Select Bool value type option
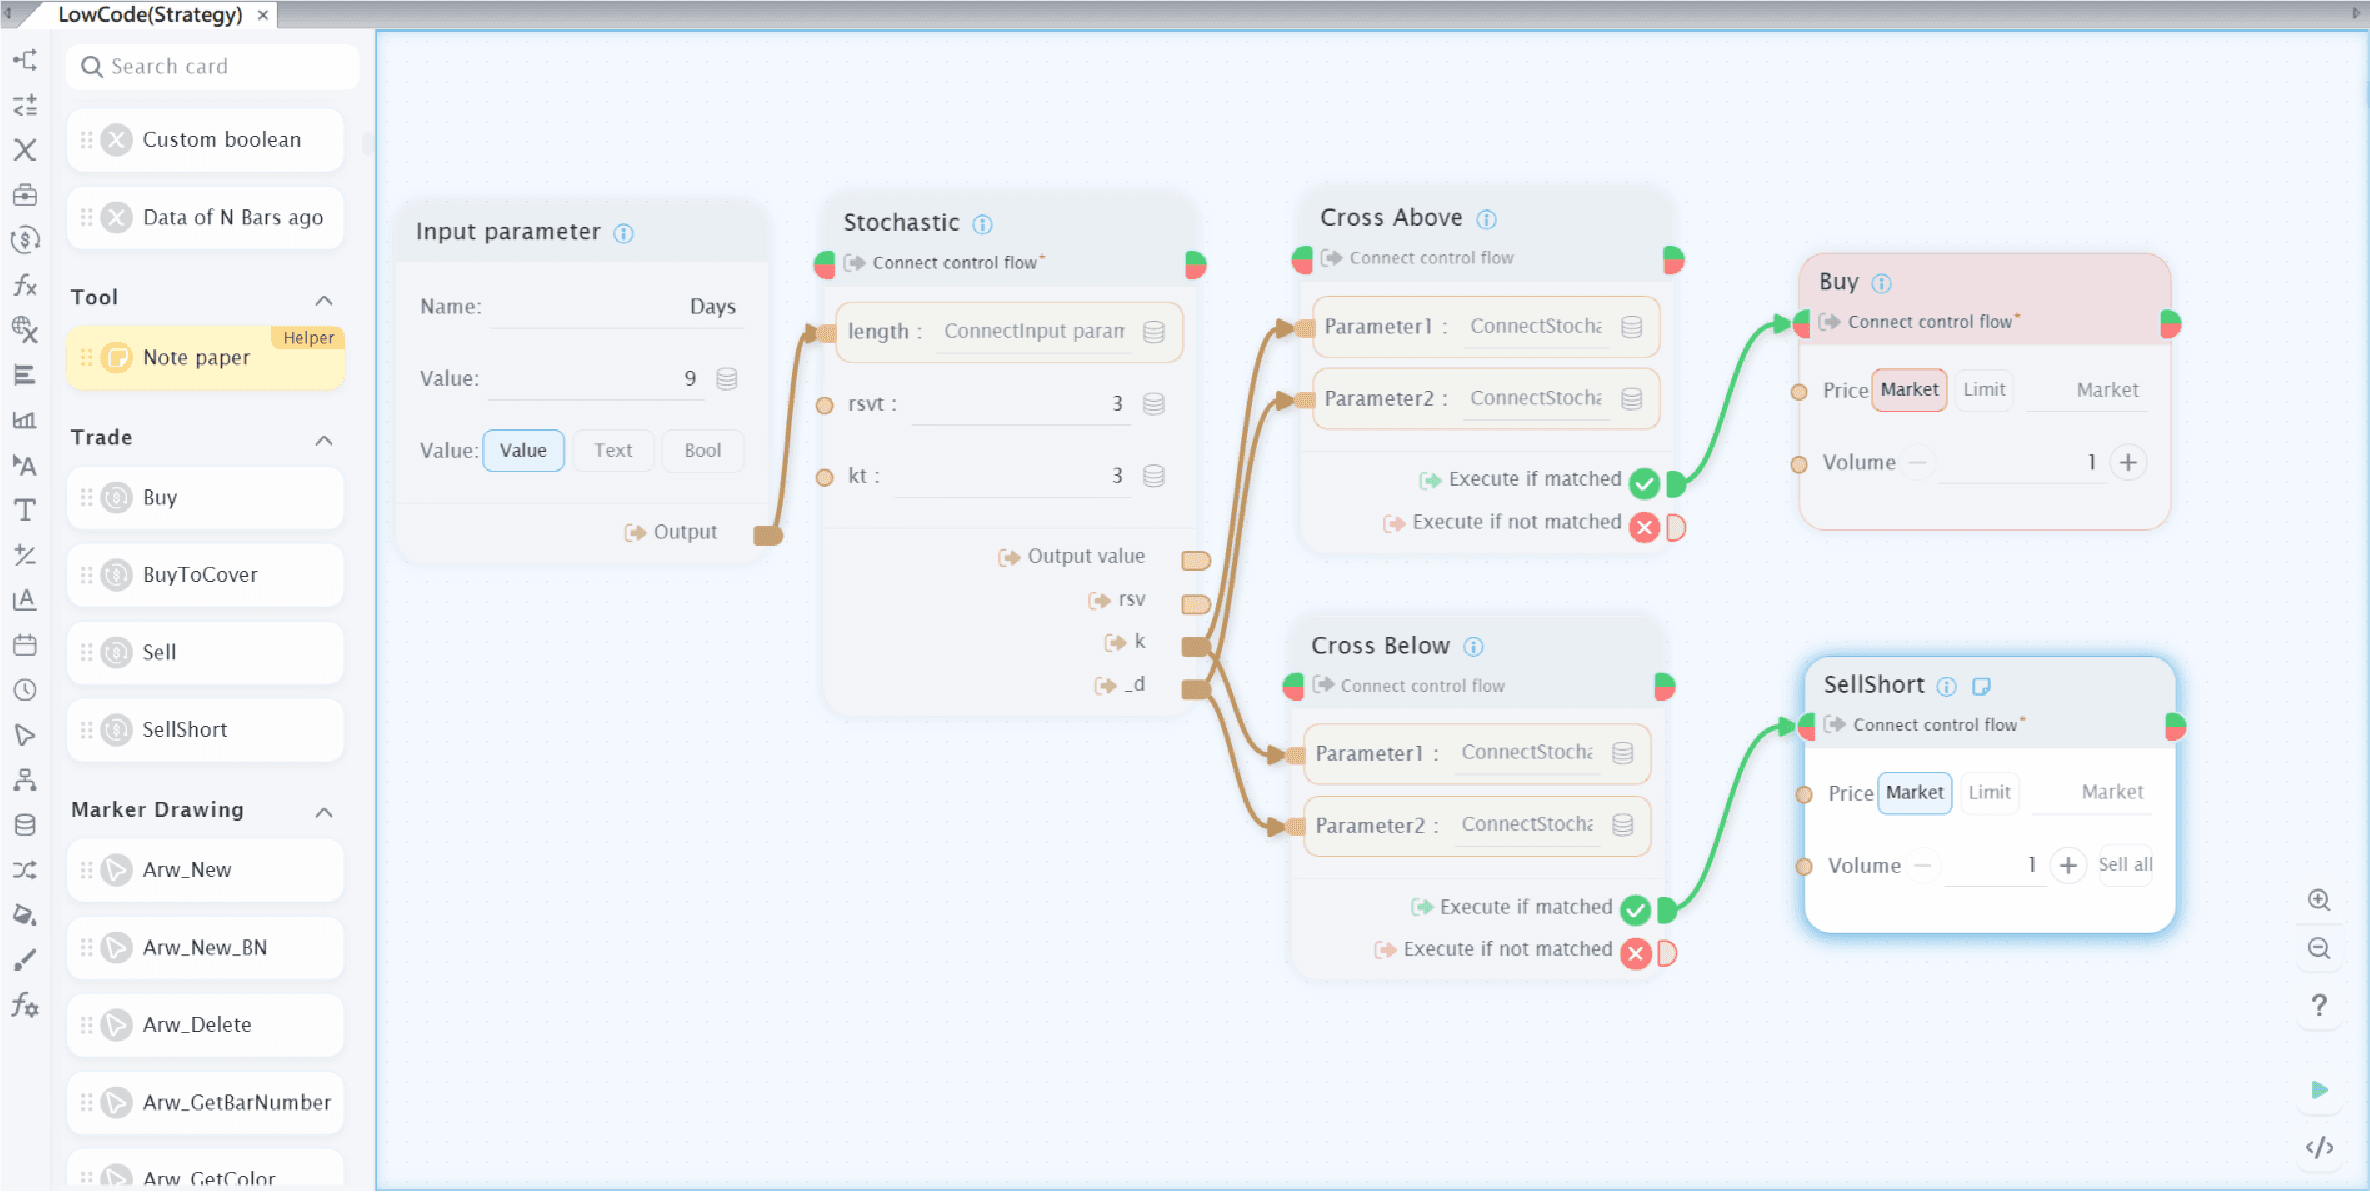2370x1192 pixels. coord(702,451)
